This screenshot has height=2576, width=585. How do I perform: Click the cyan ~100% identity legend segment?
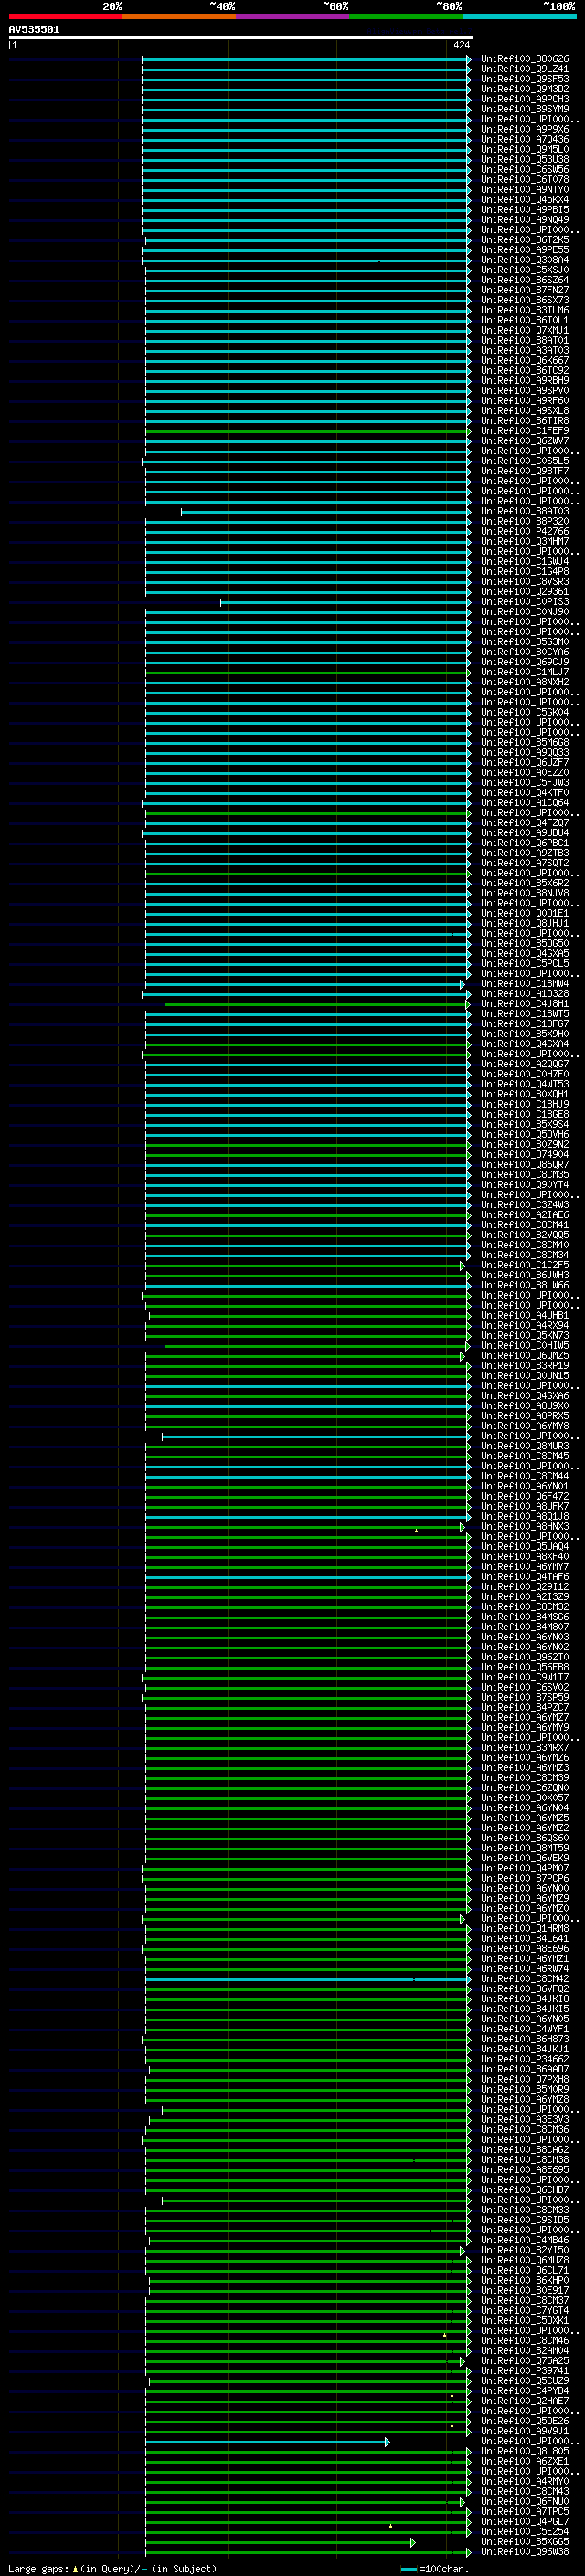pyautogui.click(x=519, y=16)
